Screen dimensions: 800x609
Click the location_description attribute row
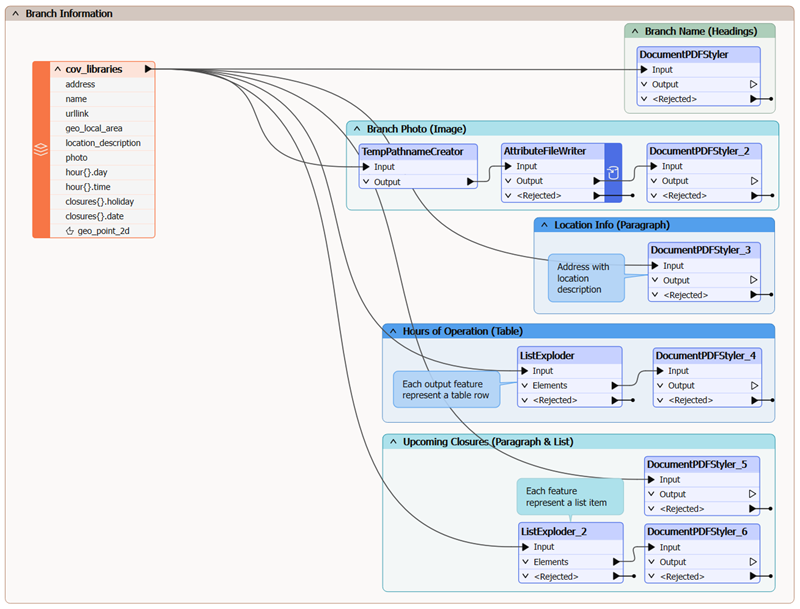(x=102, y=143)
